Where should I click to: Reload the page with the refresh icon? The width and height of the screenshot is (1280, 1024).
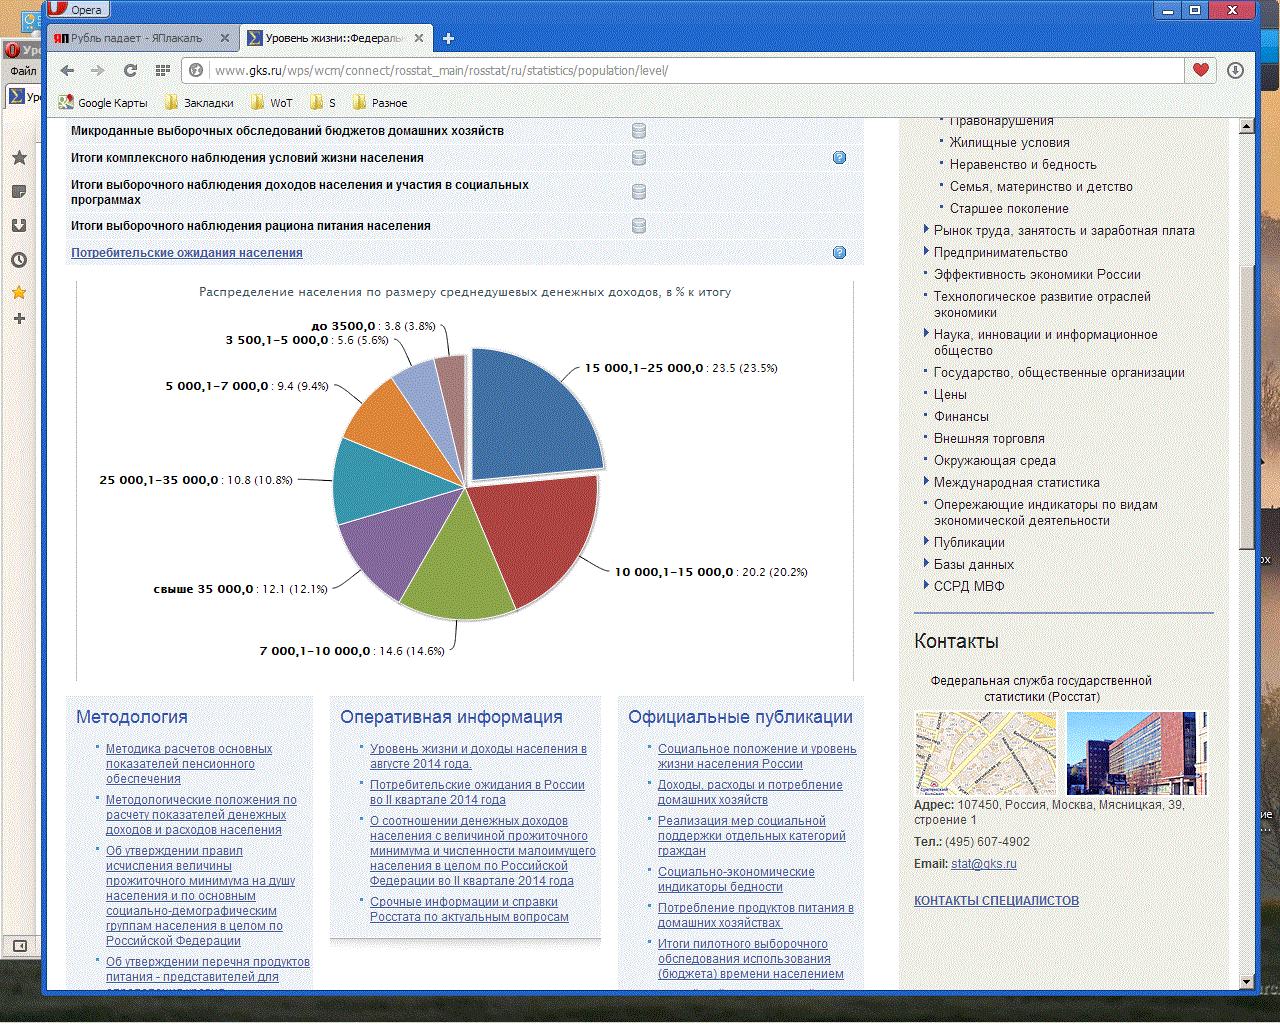point(130,70)
